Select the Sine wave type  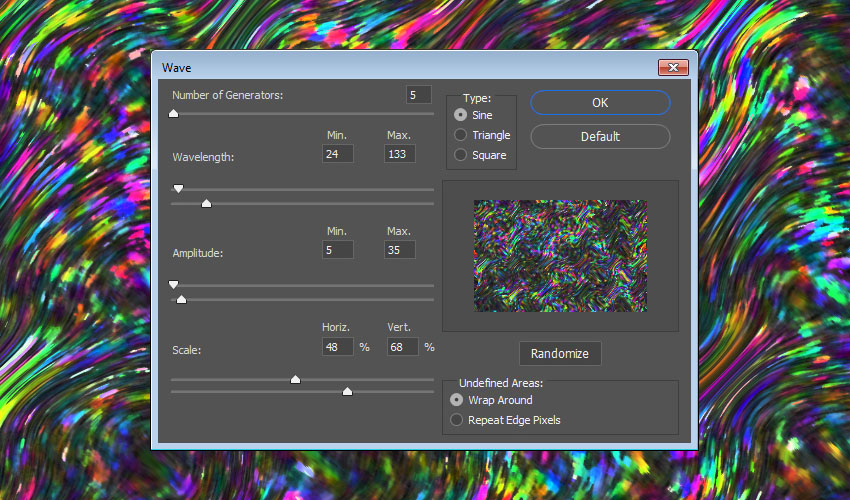[x=460, y=115]
